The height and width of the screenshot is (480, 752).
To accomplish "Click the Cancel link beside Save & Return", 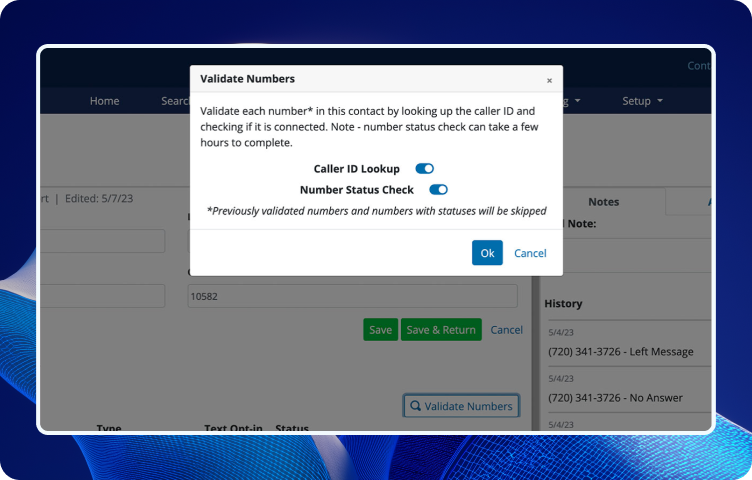I will [506, 330].
